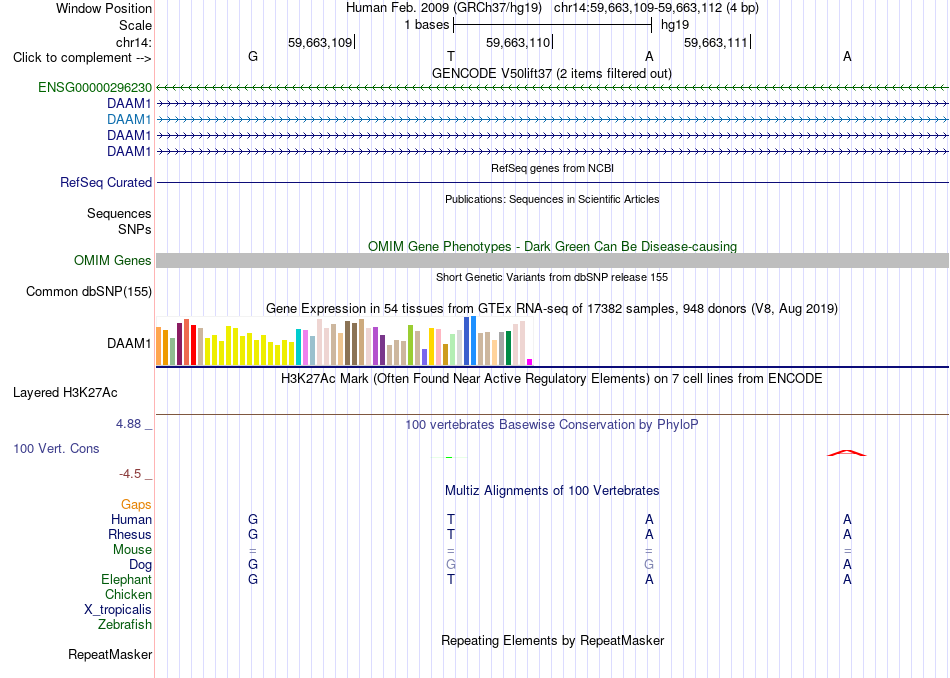This screenshot has width=950, height=678.
Task: Open the light blue DAAM1 transcript label
Action: 129,119
